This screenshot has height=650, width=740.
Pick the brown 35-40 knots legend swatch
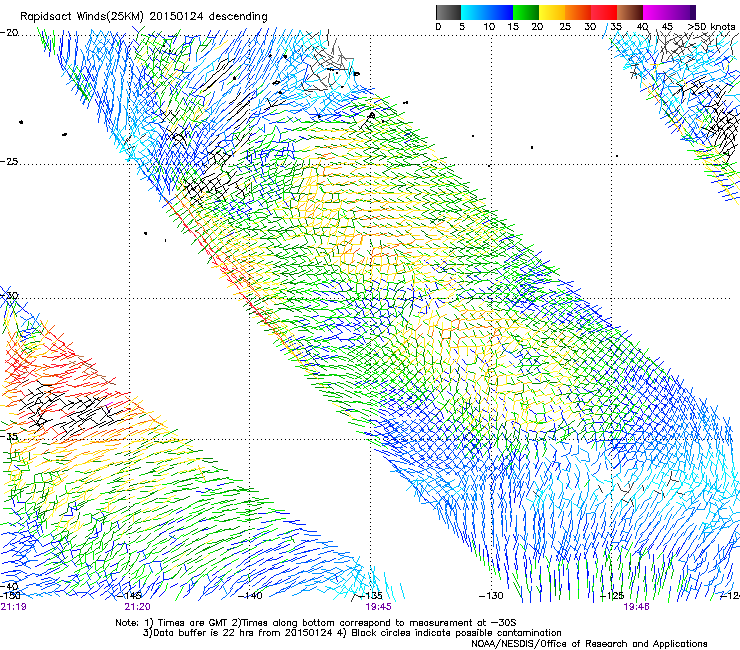point(630,13)
